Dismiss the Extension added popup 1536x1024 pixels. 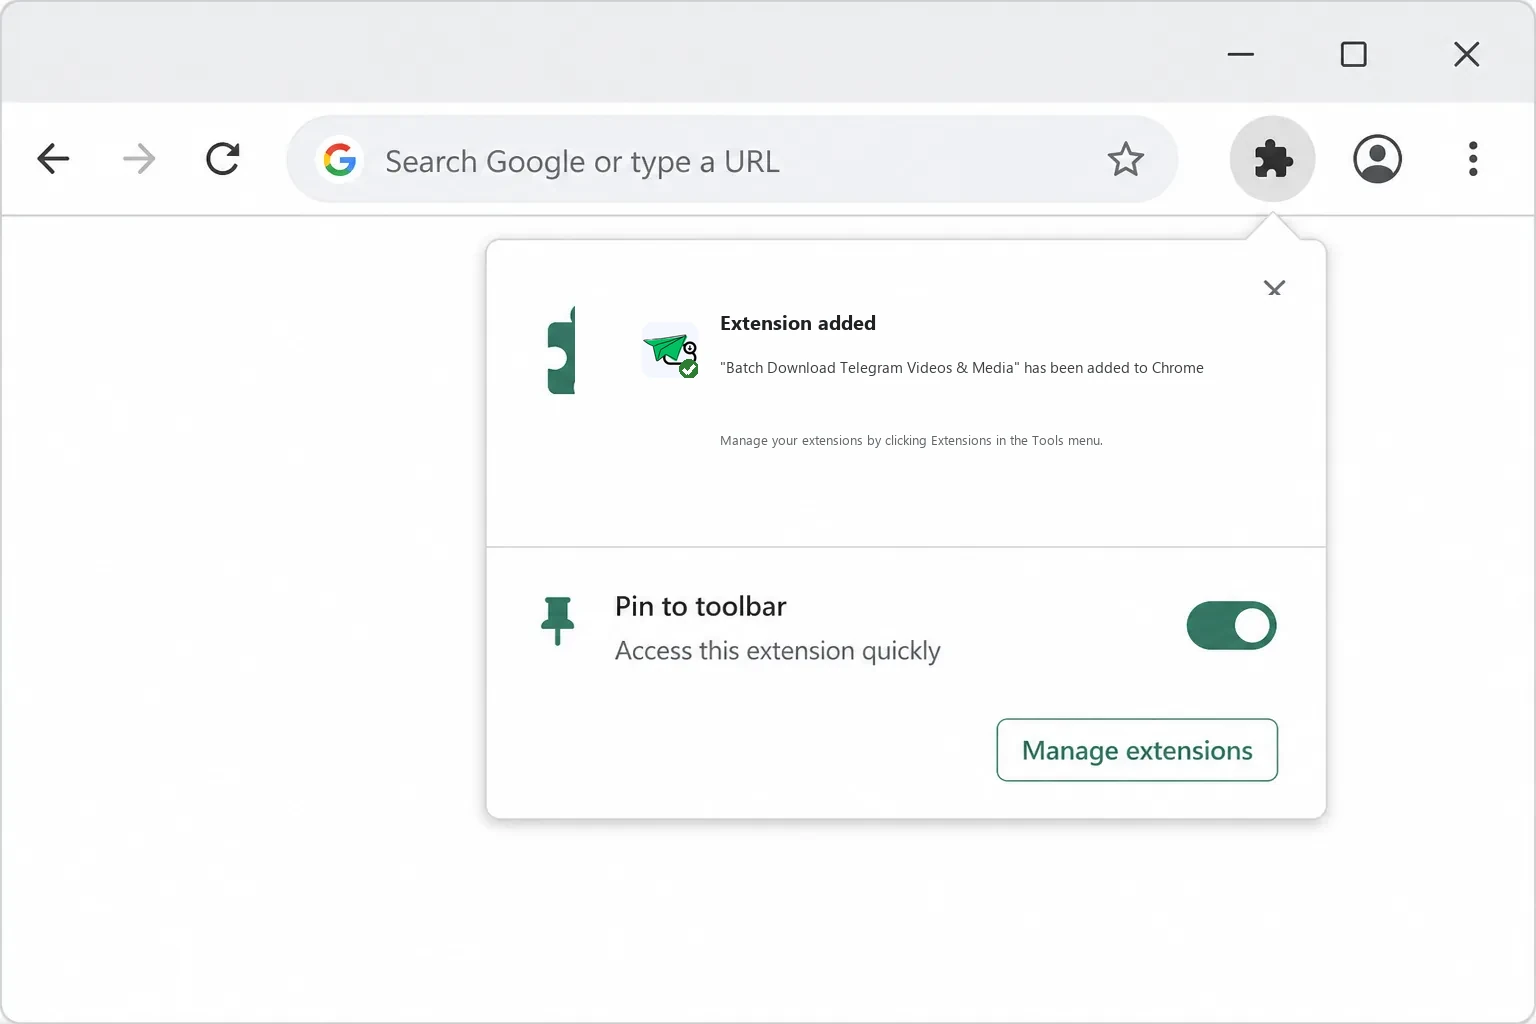pyautogui.click(x=1274, y=288)
